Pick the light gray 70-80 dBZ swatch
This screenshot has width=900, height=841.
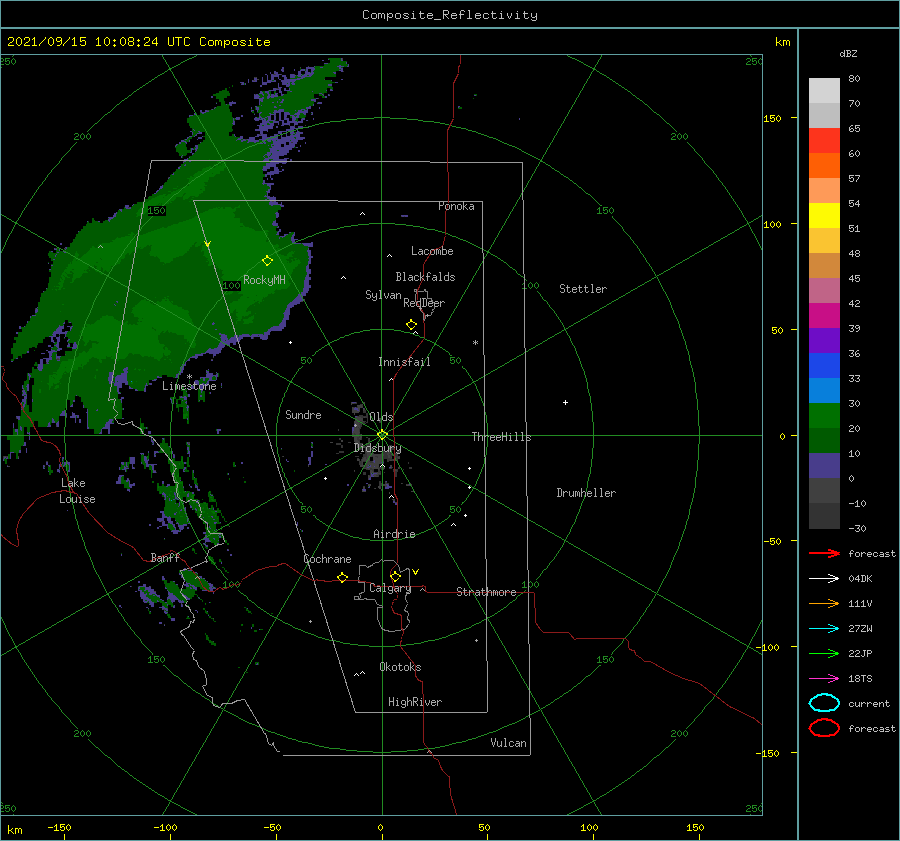(x=824, y=91)
